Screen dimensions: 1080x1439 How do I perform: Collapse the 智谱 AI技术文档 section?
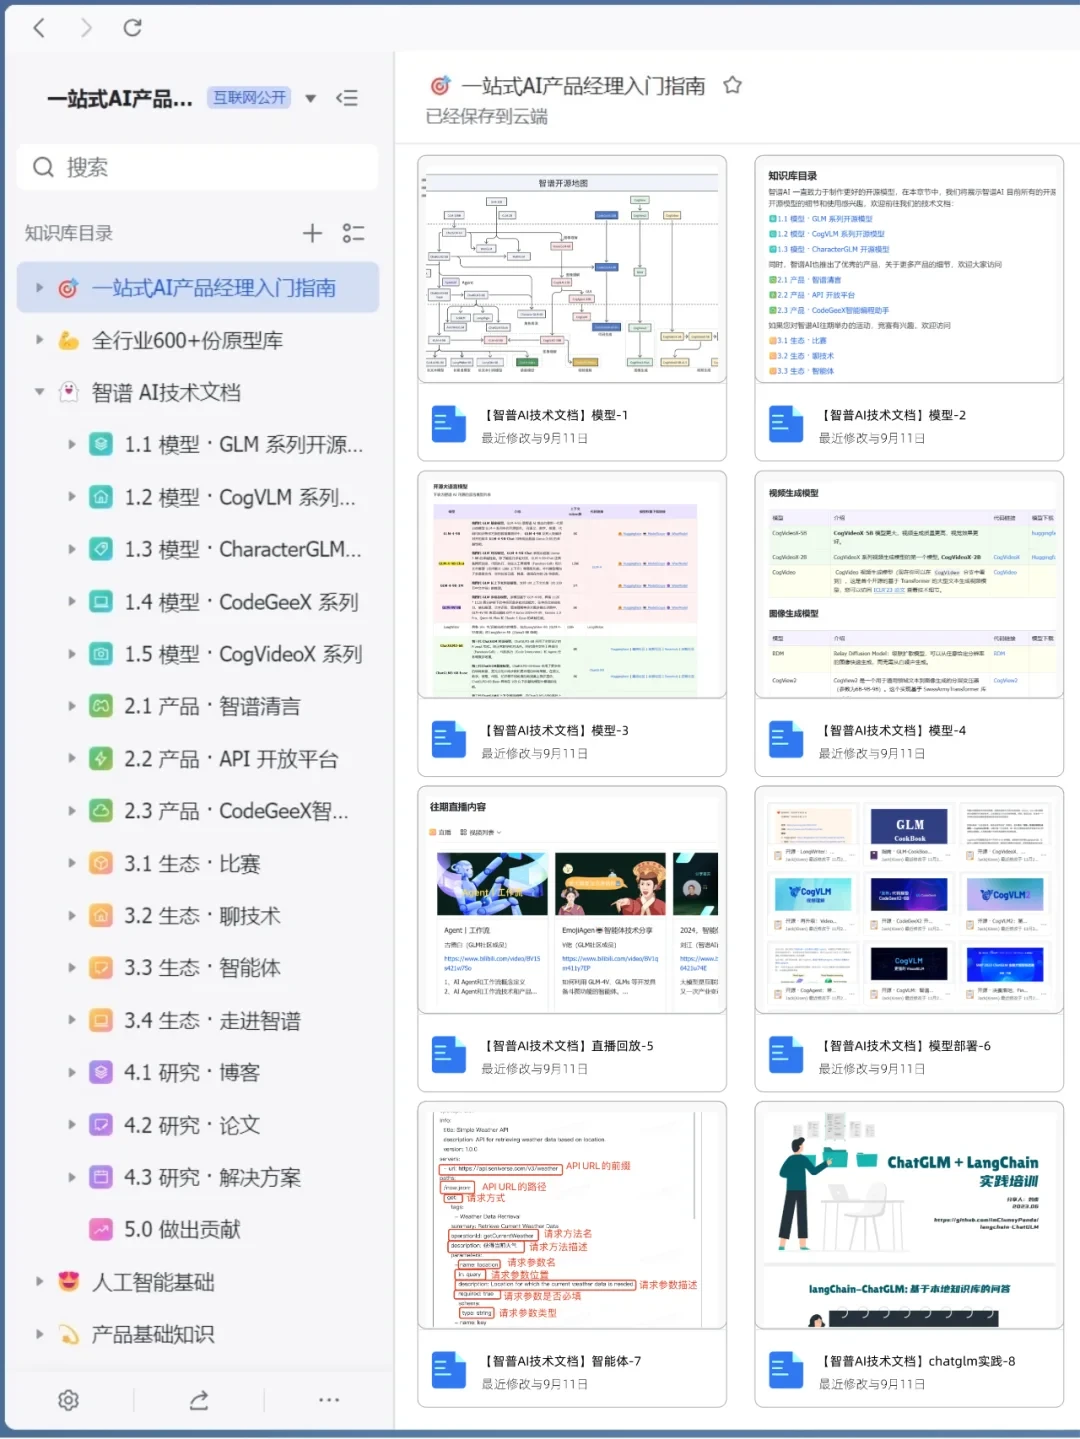[39, 392]
